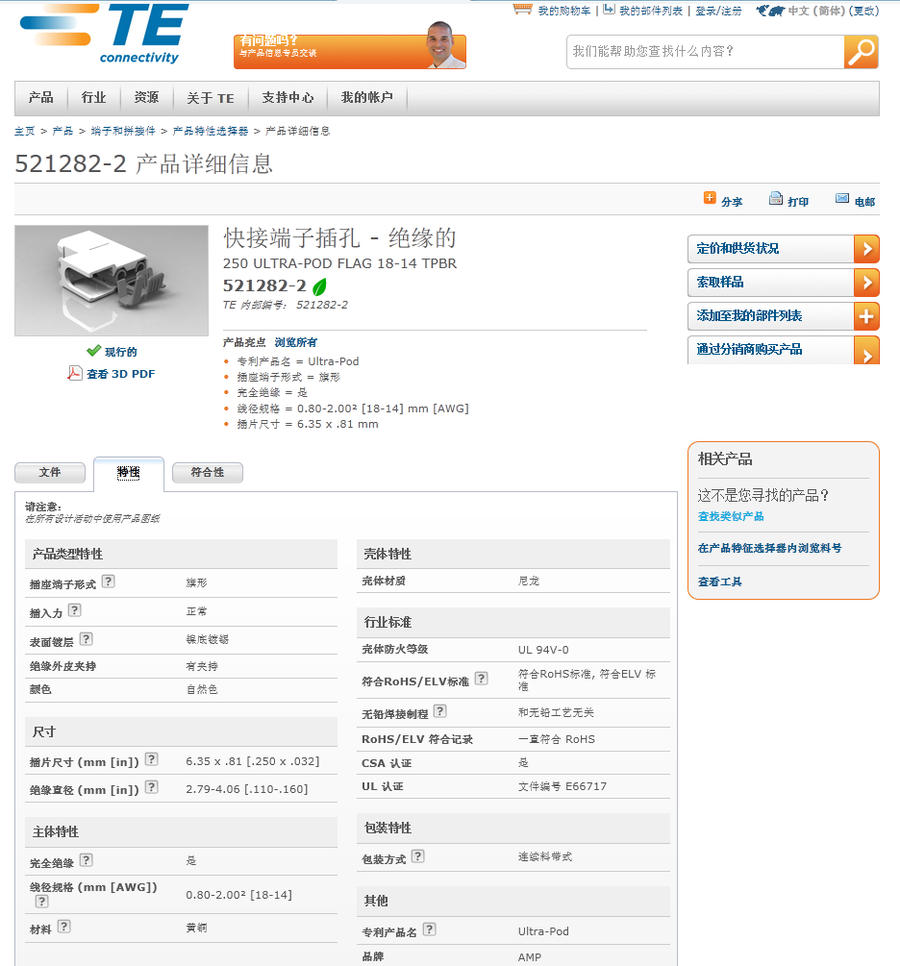
Task: Click the 有问题吗 chat banner
Action: 350,51
